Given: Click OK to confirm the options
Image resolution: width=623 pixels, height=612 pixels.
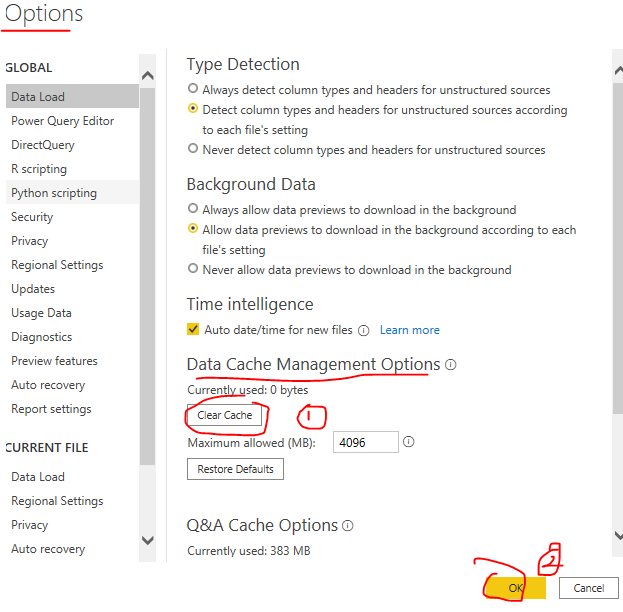Looking at the screenshot, I should [x=516, y=588].
